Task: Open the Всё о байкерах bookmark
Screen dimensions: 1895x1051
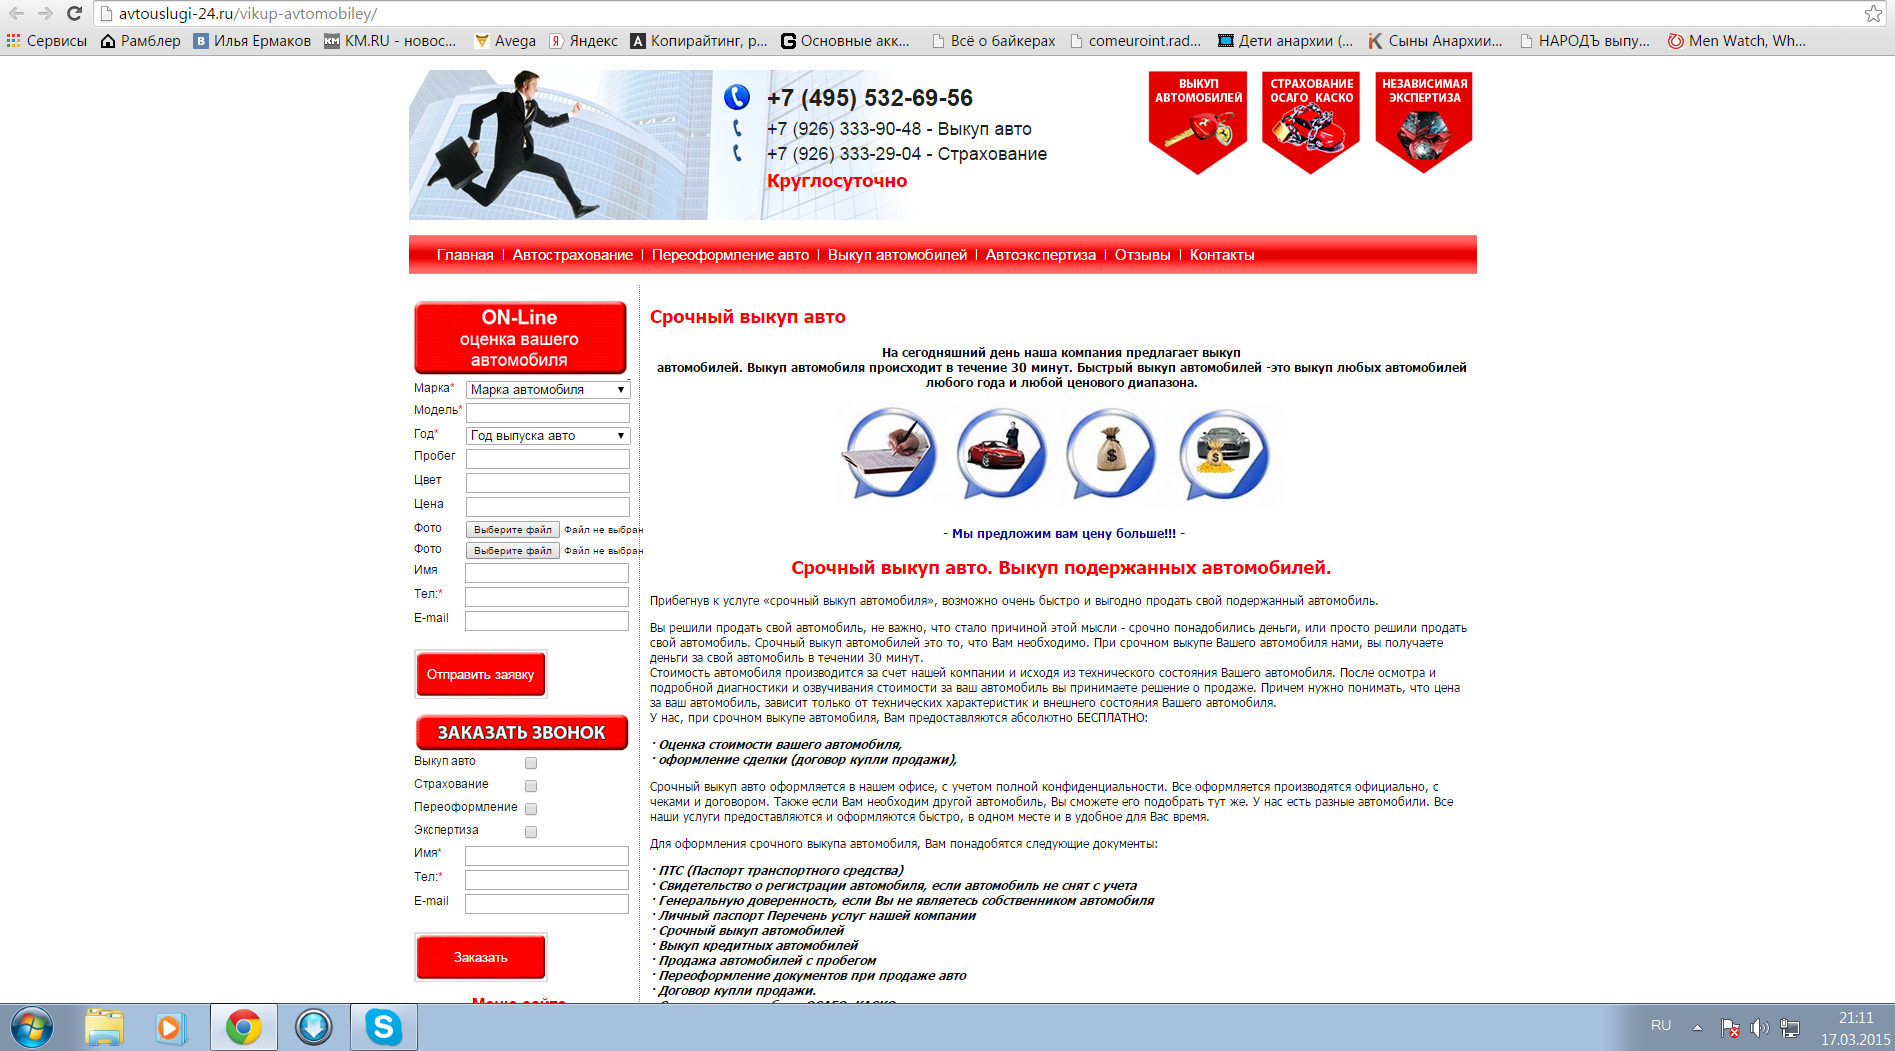Action: point(993,41)
